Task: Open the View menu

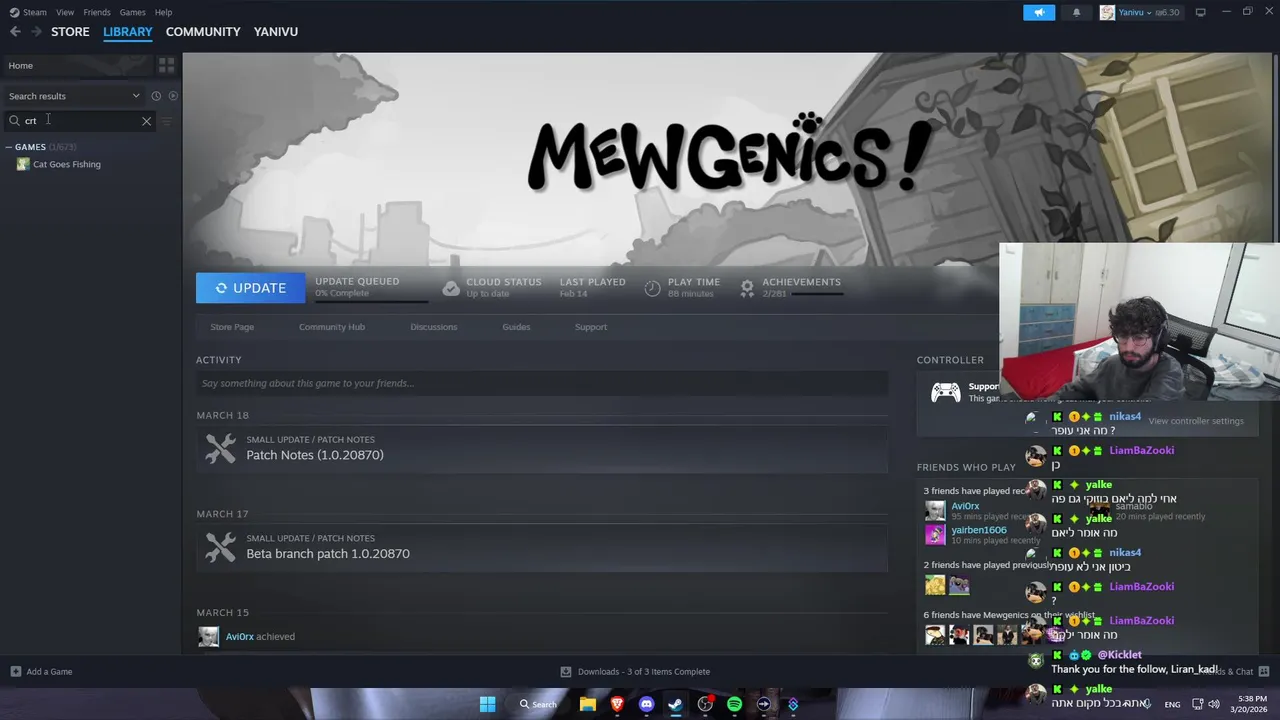Action: (65, 12)
